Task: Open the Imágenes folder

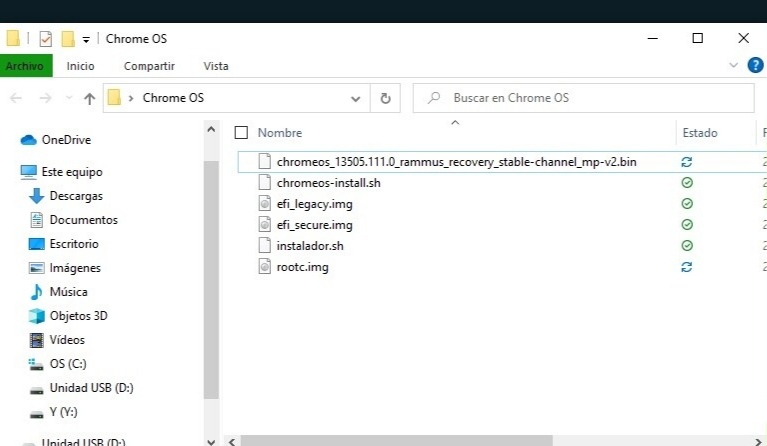Action: [x=65, y=268]
